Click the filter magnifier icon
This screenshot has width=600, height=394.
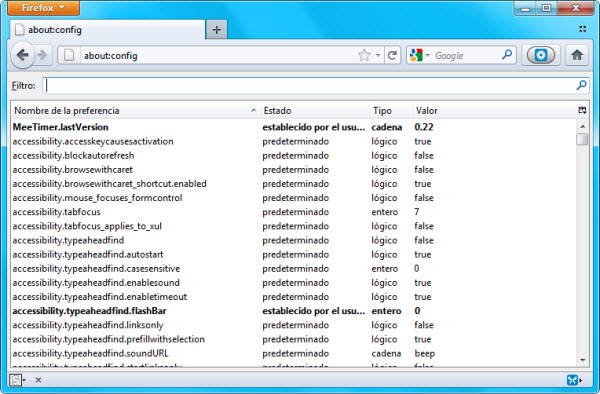[x=581, y=85]
